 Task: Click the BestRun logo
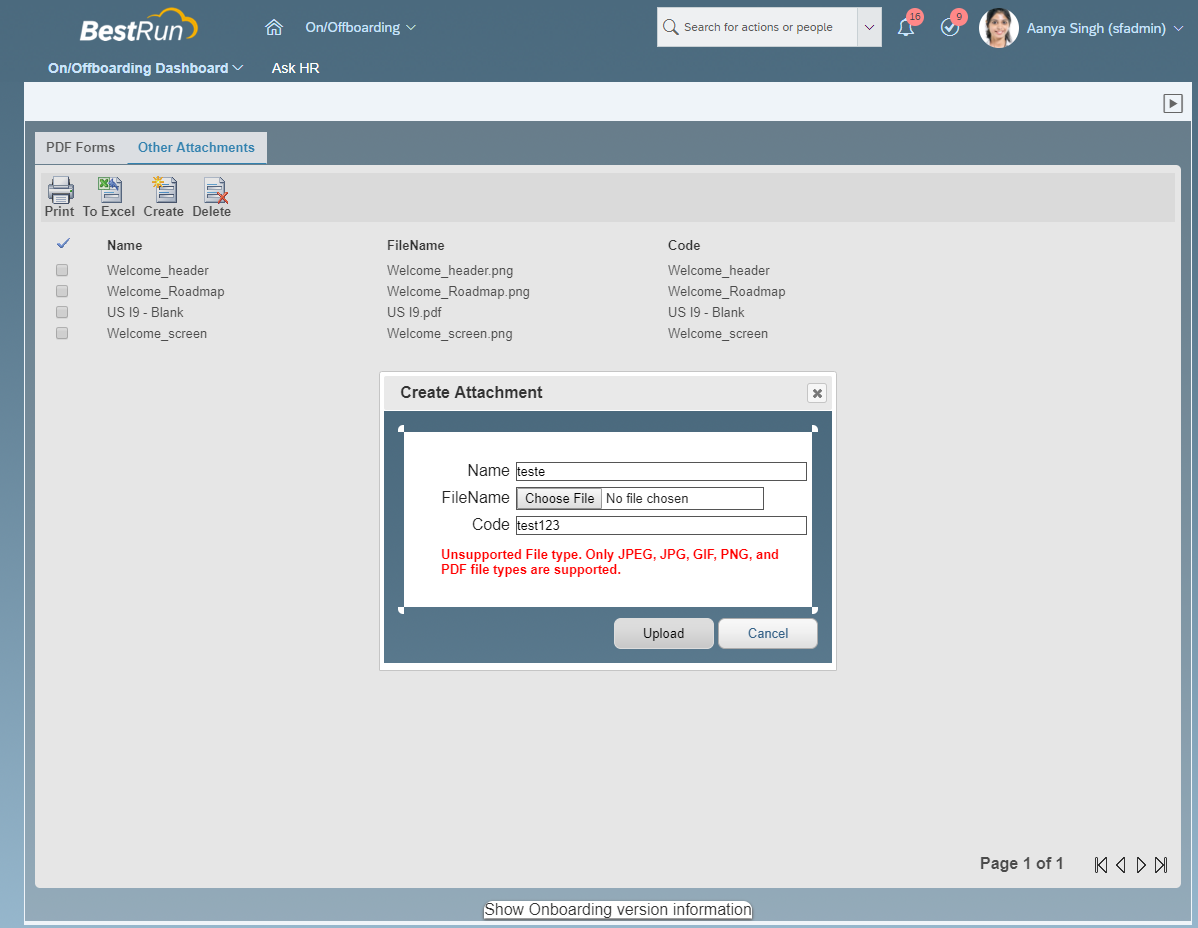pos(138,26)
